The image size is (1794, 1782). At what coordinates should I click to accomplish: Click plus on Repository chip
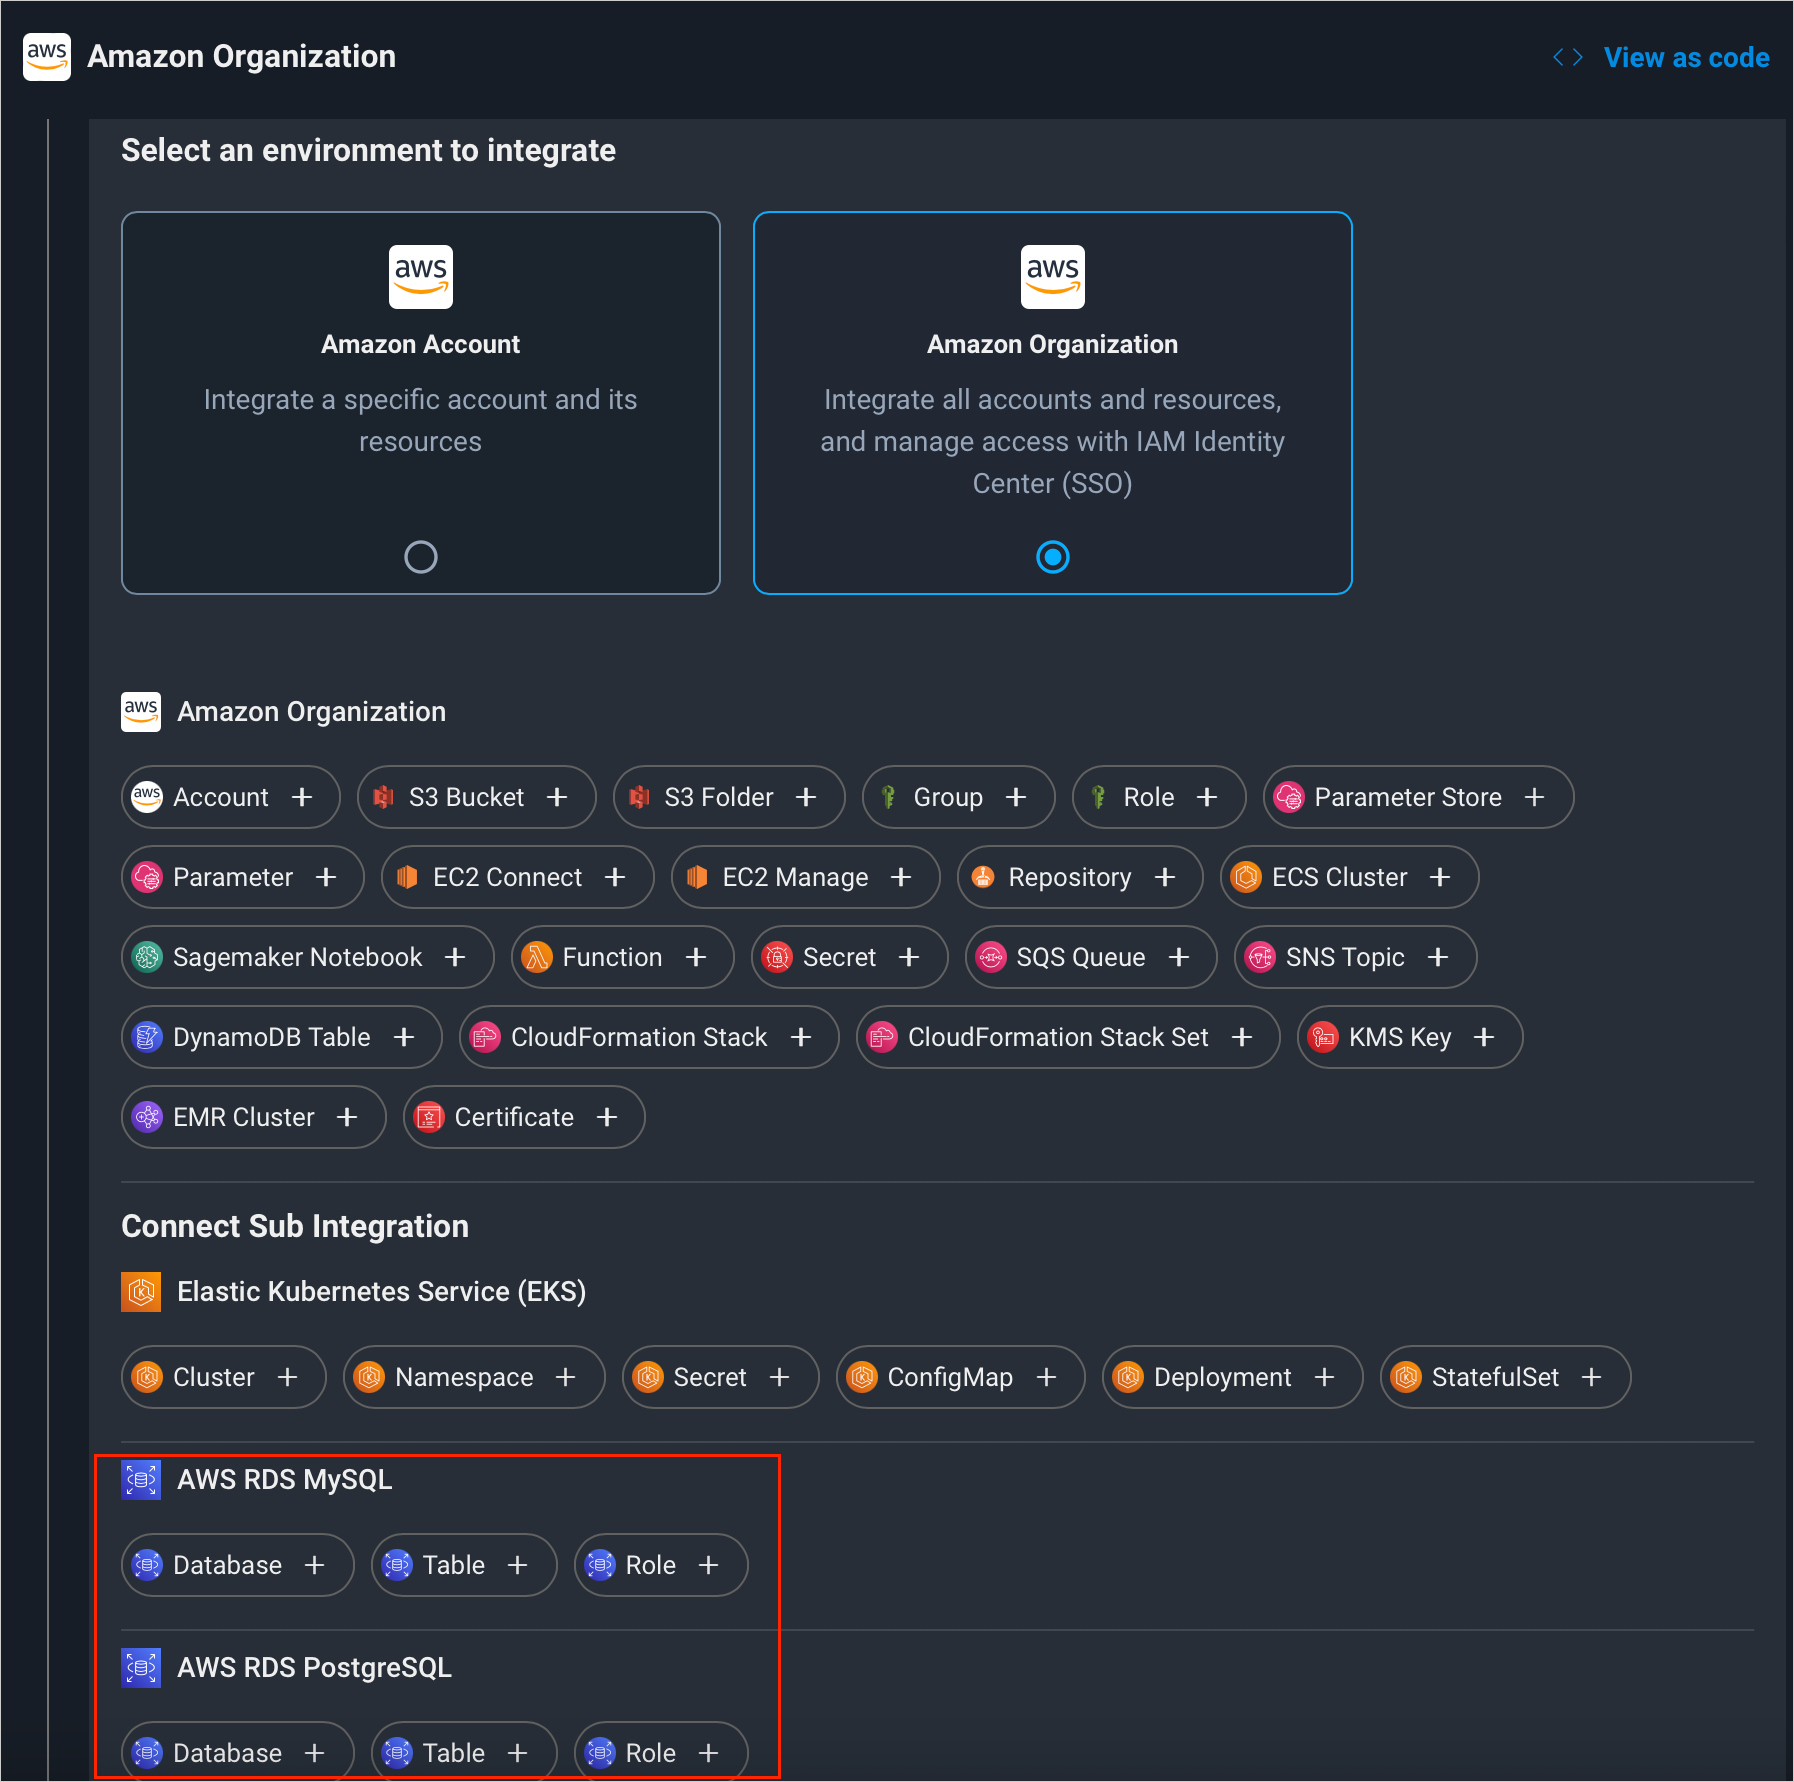coord(1164,877)
